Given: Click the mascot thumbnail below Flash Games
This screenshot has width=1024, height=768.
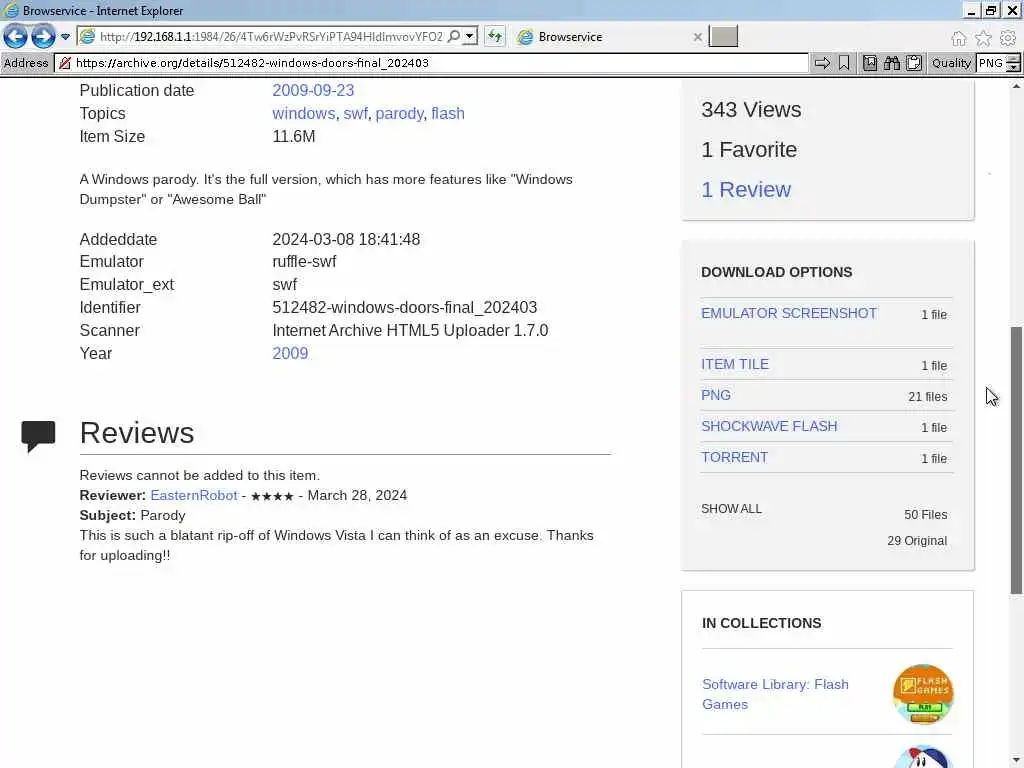Looking at the screenshot, I should [923, 757].
